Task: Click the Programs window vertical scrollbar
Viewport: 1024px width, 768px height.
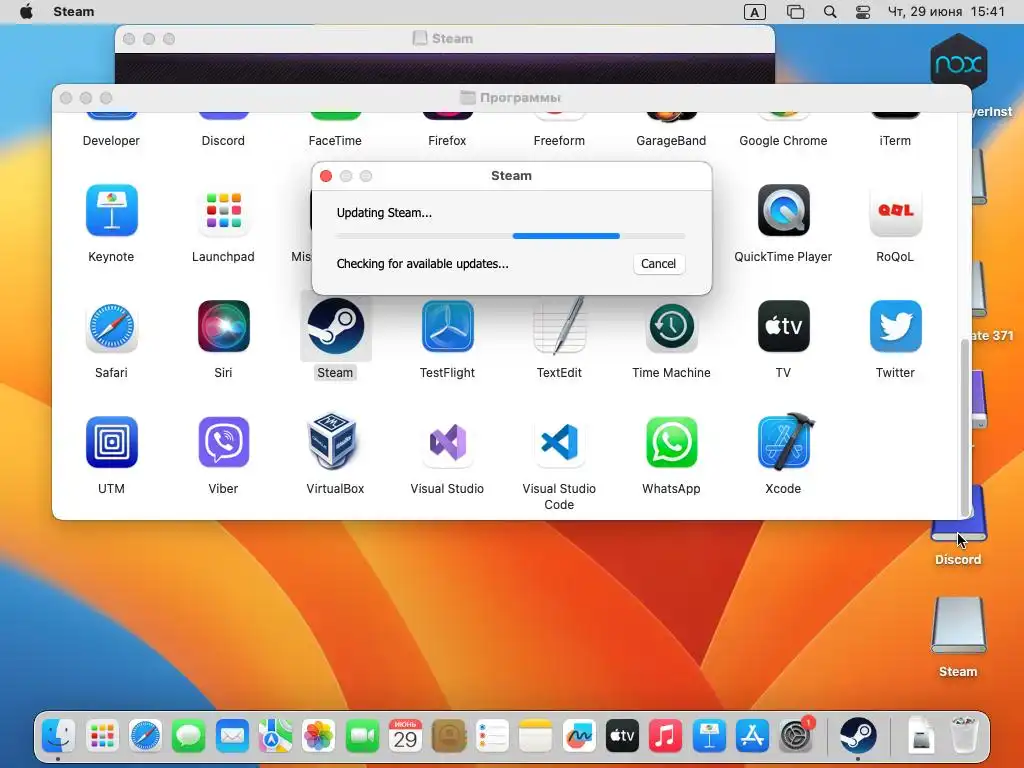Action: (x=965, y=428)
